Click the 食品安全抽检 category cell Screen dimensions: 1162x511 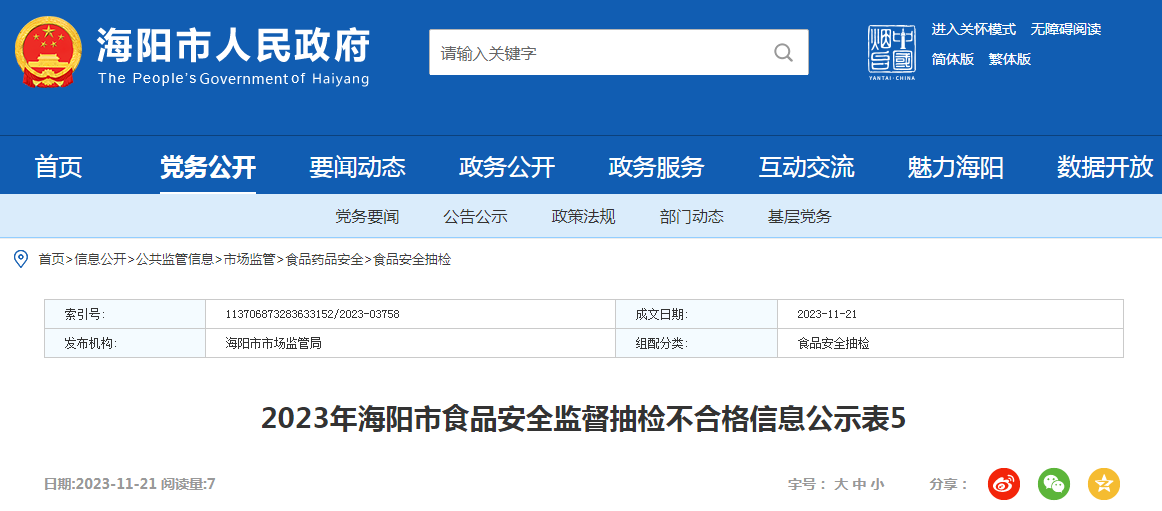pyautogui.click(x=834, y=344)
